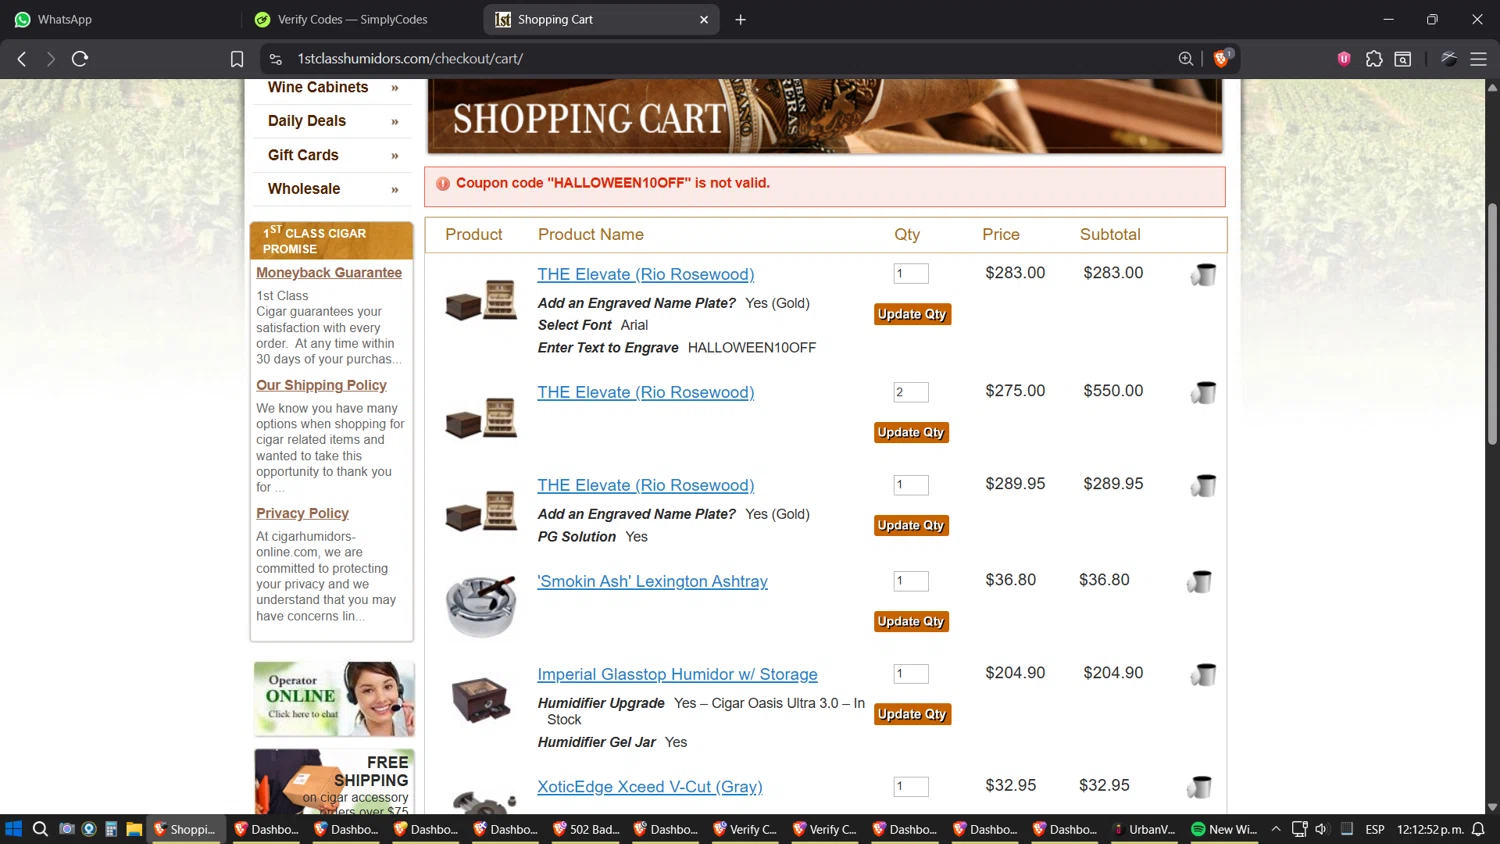Expand Wine Cabinets submenu arrow

[395, 88]
